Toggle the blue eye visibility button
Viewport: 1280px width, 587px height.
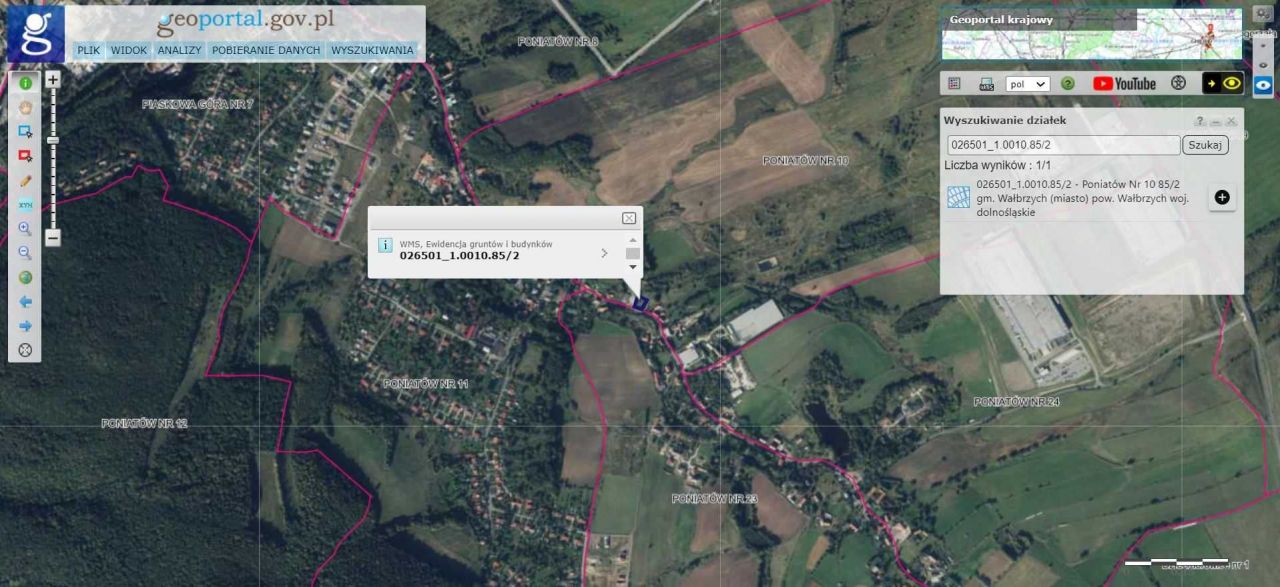tap(1263, 85)
